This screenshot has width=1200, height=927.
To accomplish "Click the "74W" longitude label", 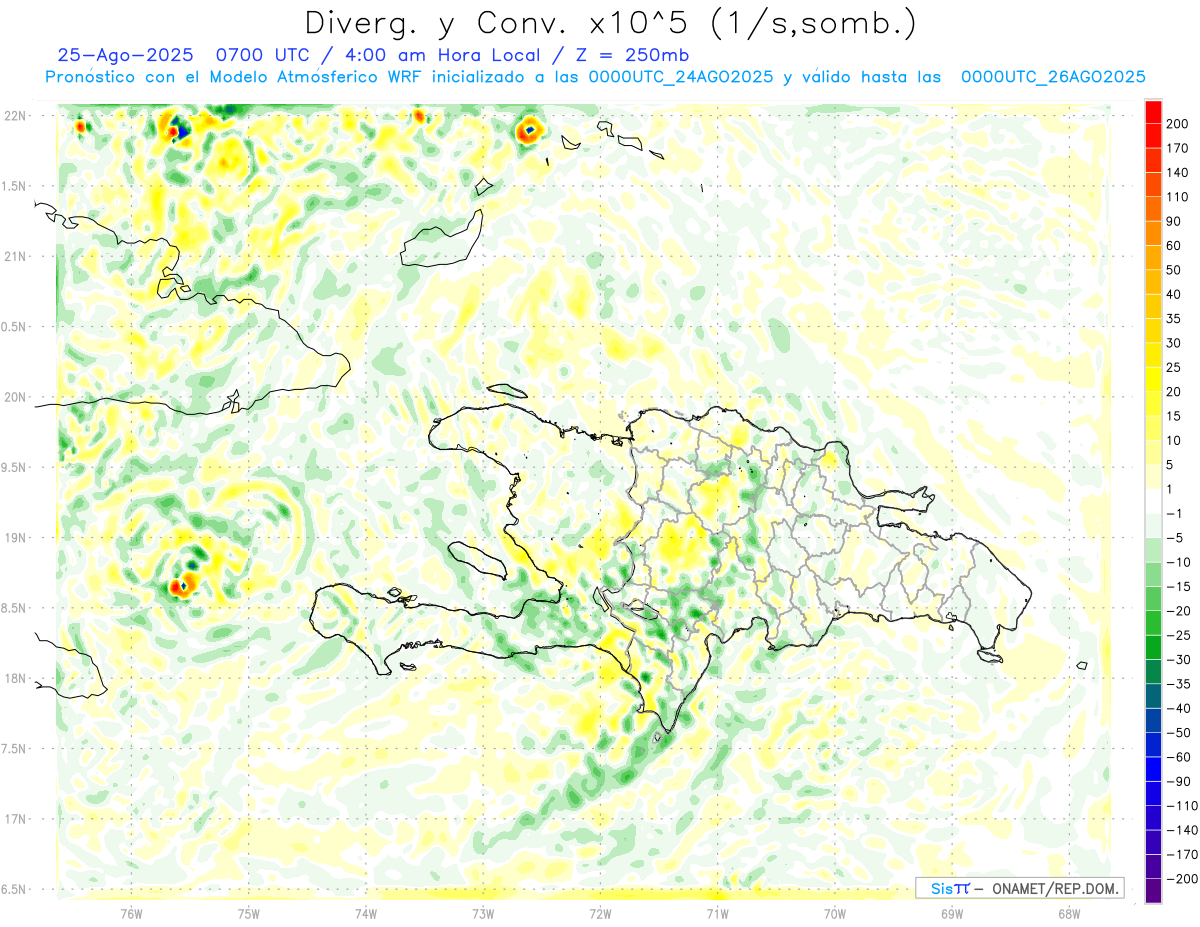I will (366, 913).
